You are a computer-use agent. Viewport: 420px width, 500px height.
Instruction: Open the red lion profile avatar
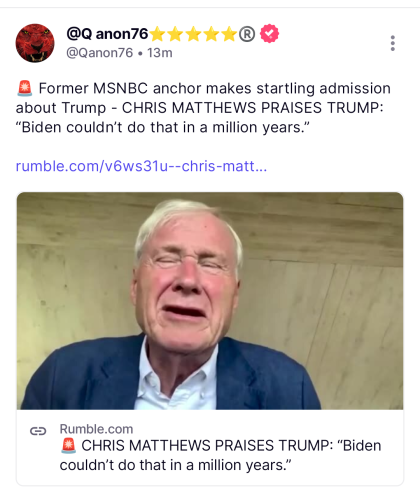(35, 43)
